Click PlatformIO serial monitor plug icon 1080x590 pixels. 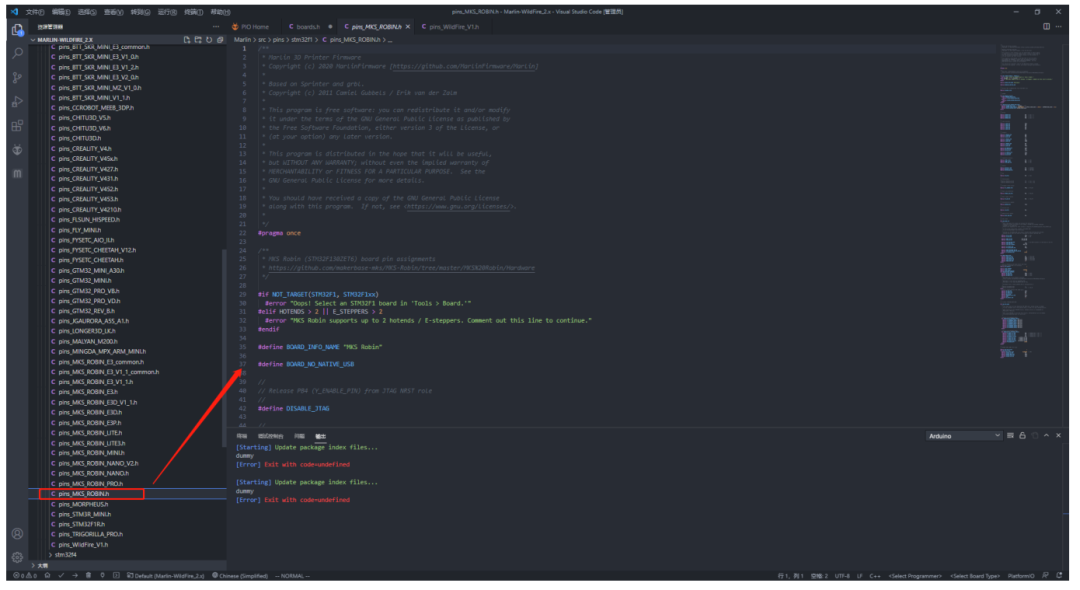tap(103, 576)
